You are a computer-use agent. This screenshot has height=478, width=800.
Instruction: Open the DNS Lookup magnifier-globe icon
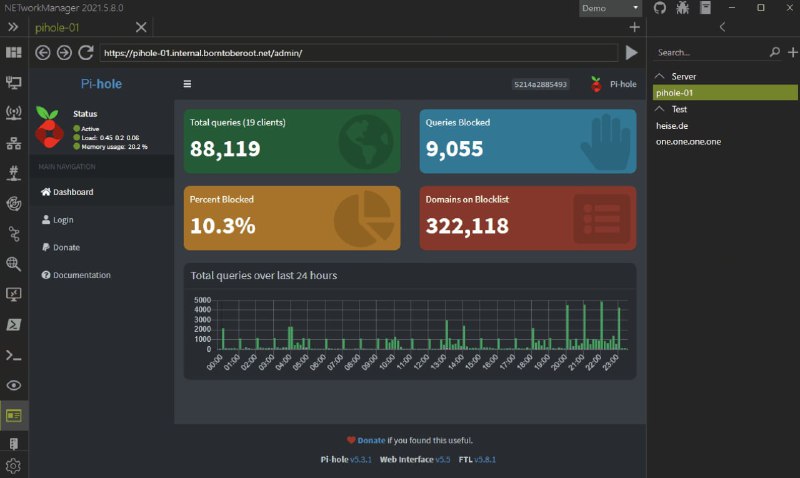13,264
